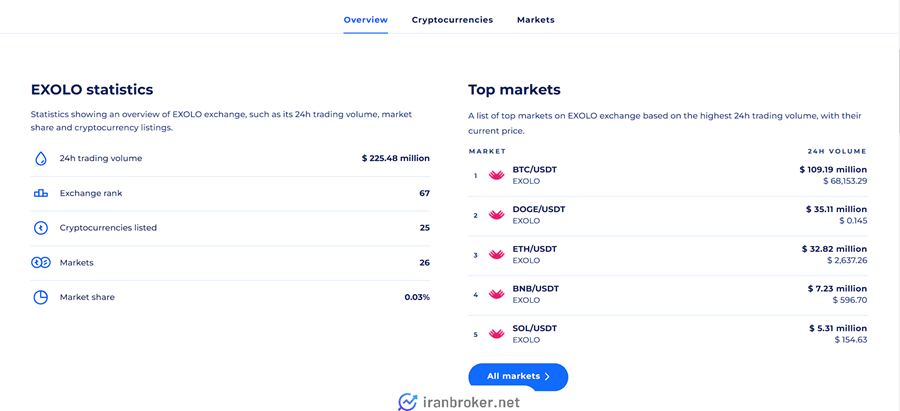The image size is (900, 411).
Task: Click the EXOLO logo in SOL/USDT row
Action: click(496, 334)
